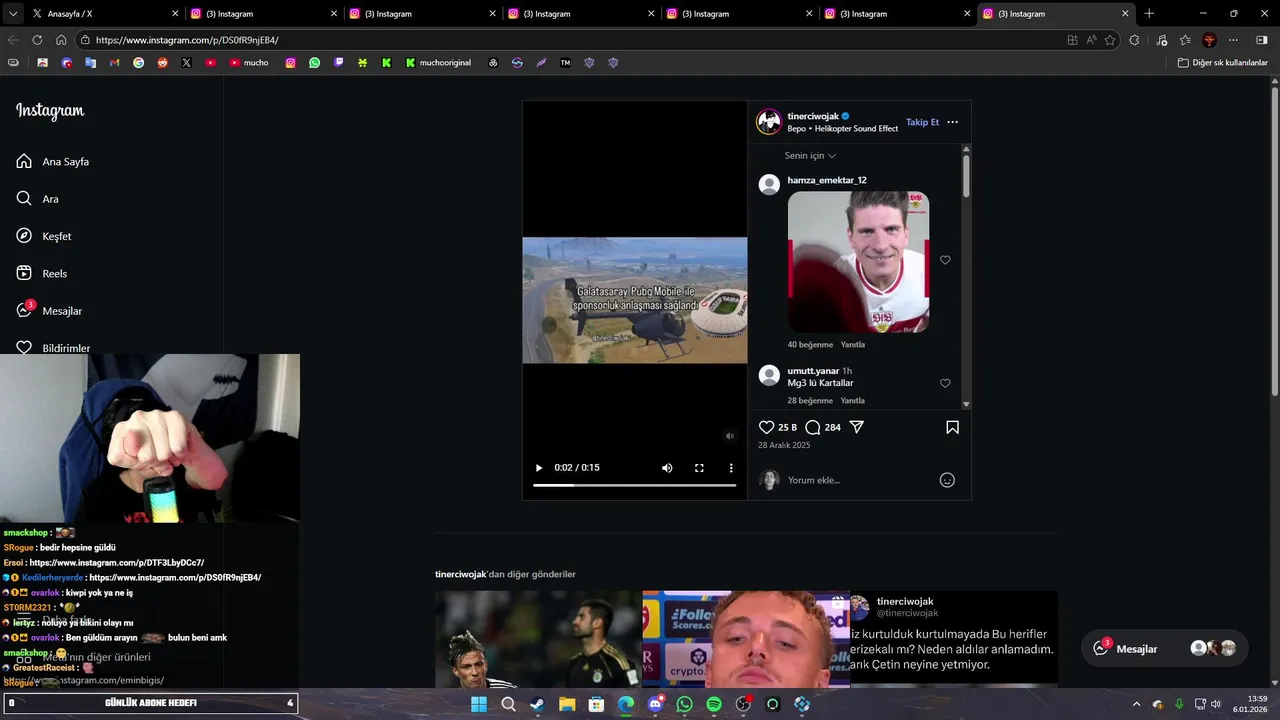Open emoji picker in comment box
This screenshot has width=1280, height=720.
[947, 480]
